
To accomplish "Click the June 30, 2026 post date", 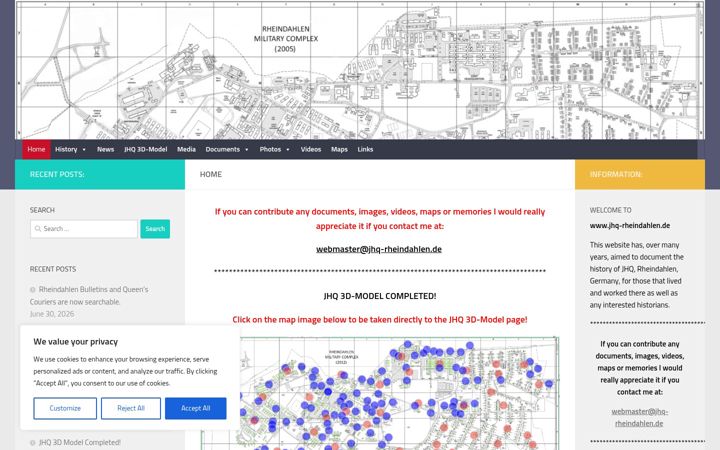I will 52,314.
